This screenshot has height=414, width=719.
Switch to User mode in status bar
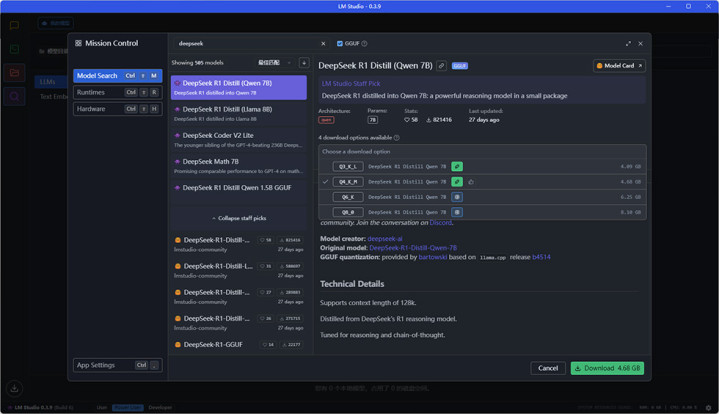pos(102,407)
